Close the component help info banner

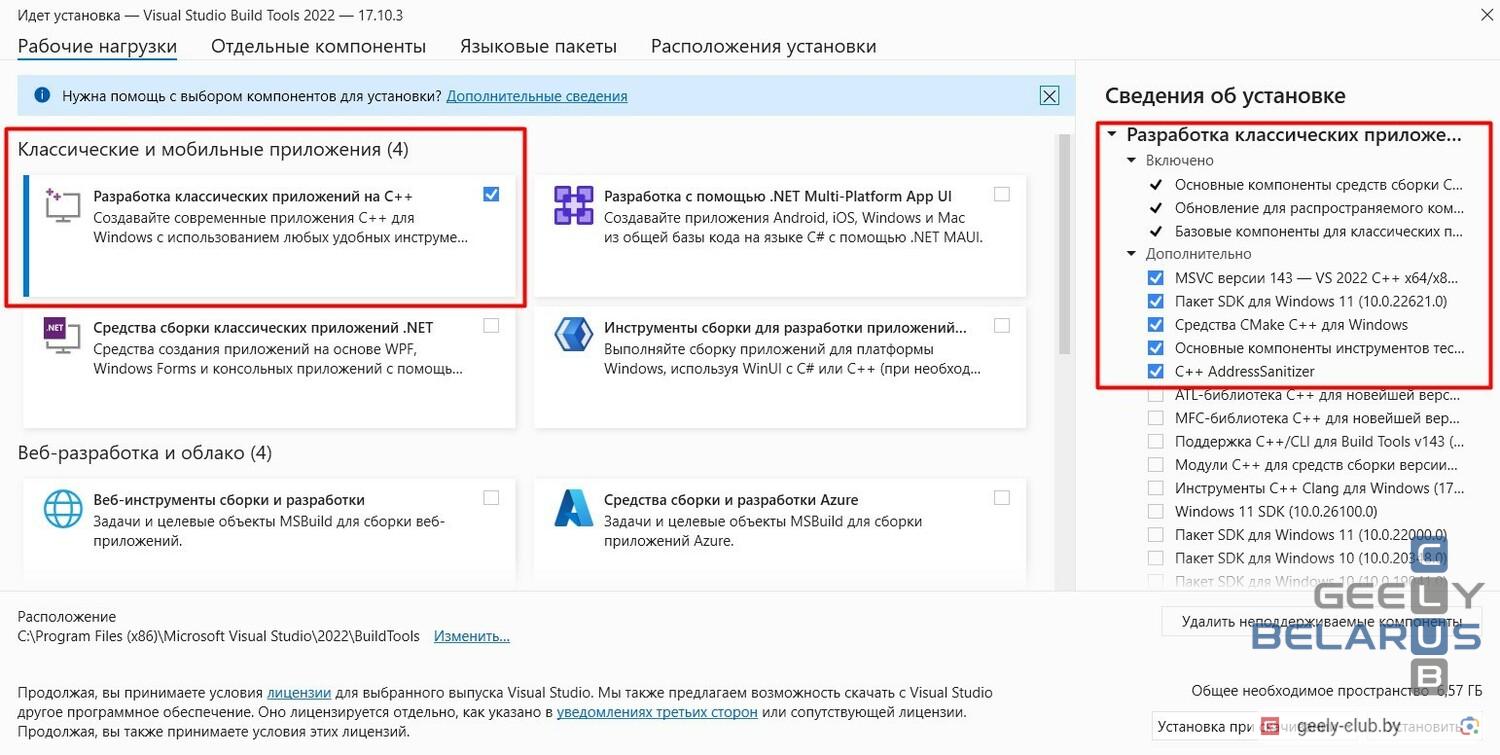tap(1049, 96)
